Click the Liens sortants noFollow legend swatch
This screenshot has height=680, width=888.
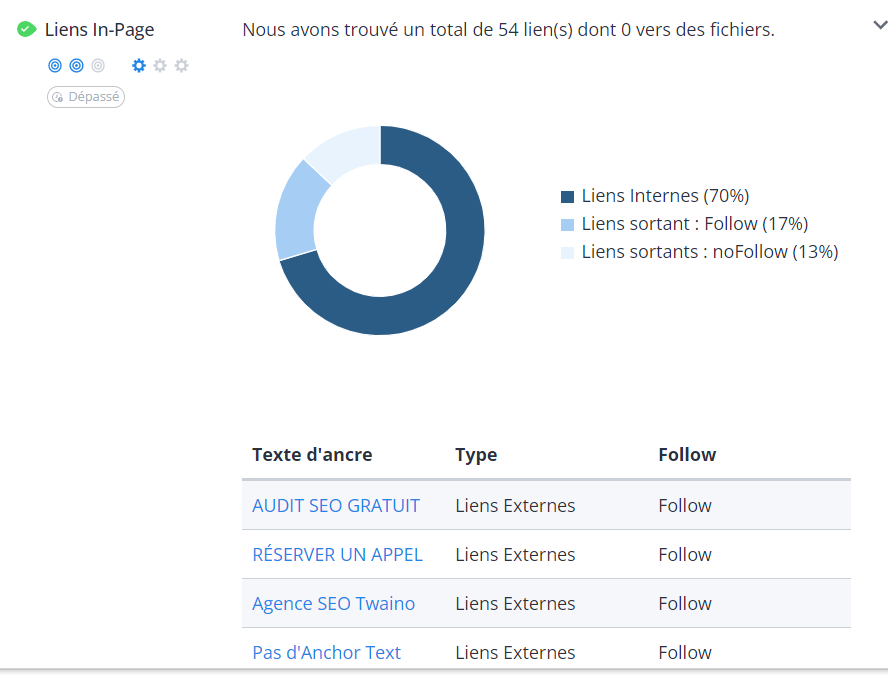(x=567, y=253)
